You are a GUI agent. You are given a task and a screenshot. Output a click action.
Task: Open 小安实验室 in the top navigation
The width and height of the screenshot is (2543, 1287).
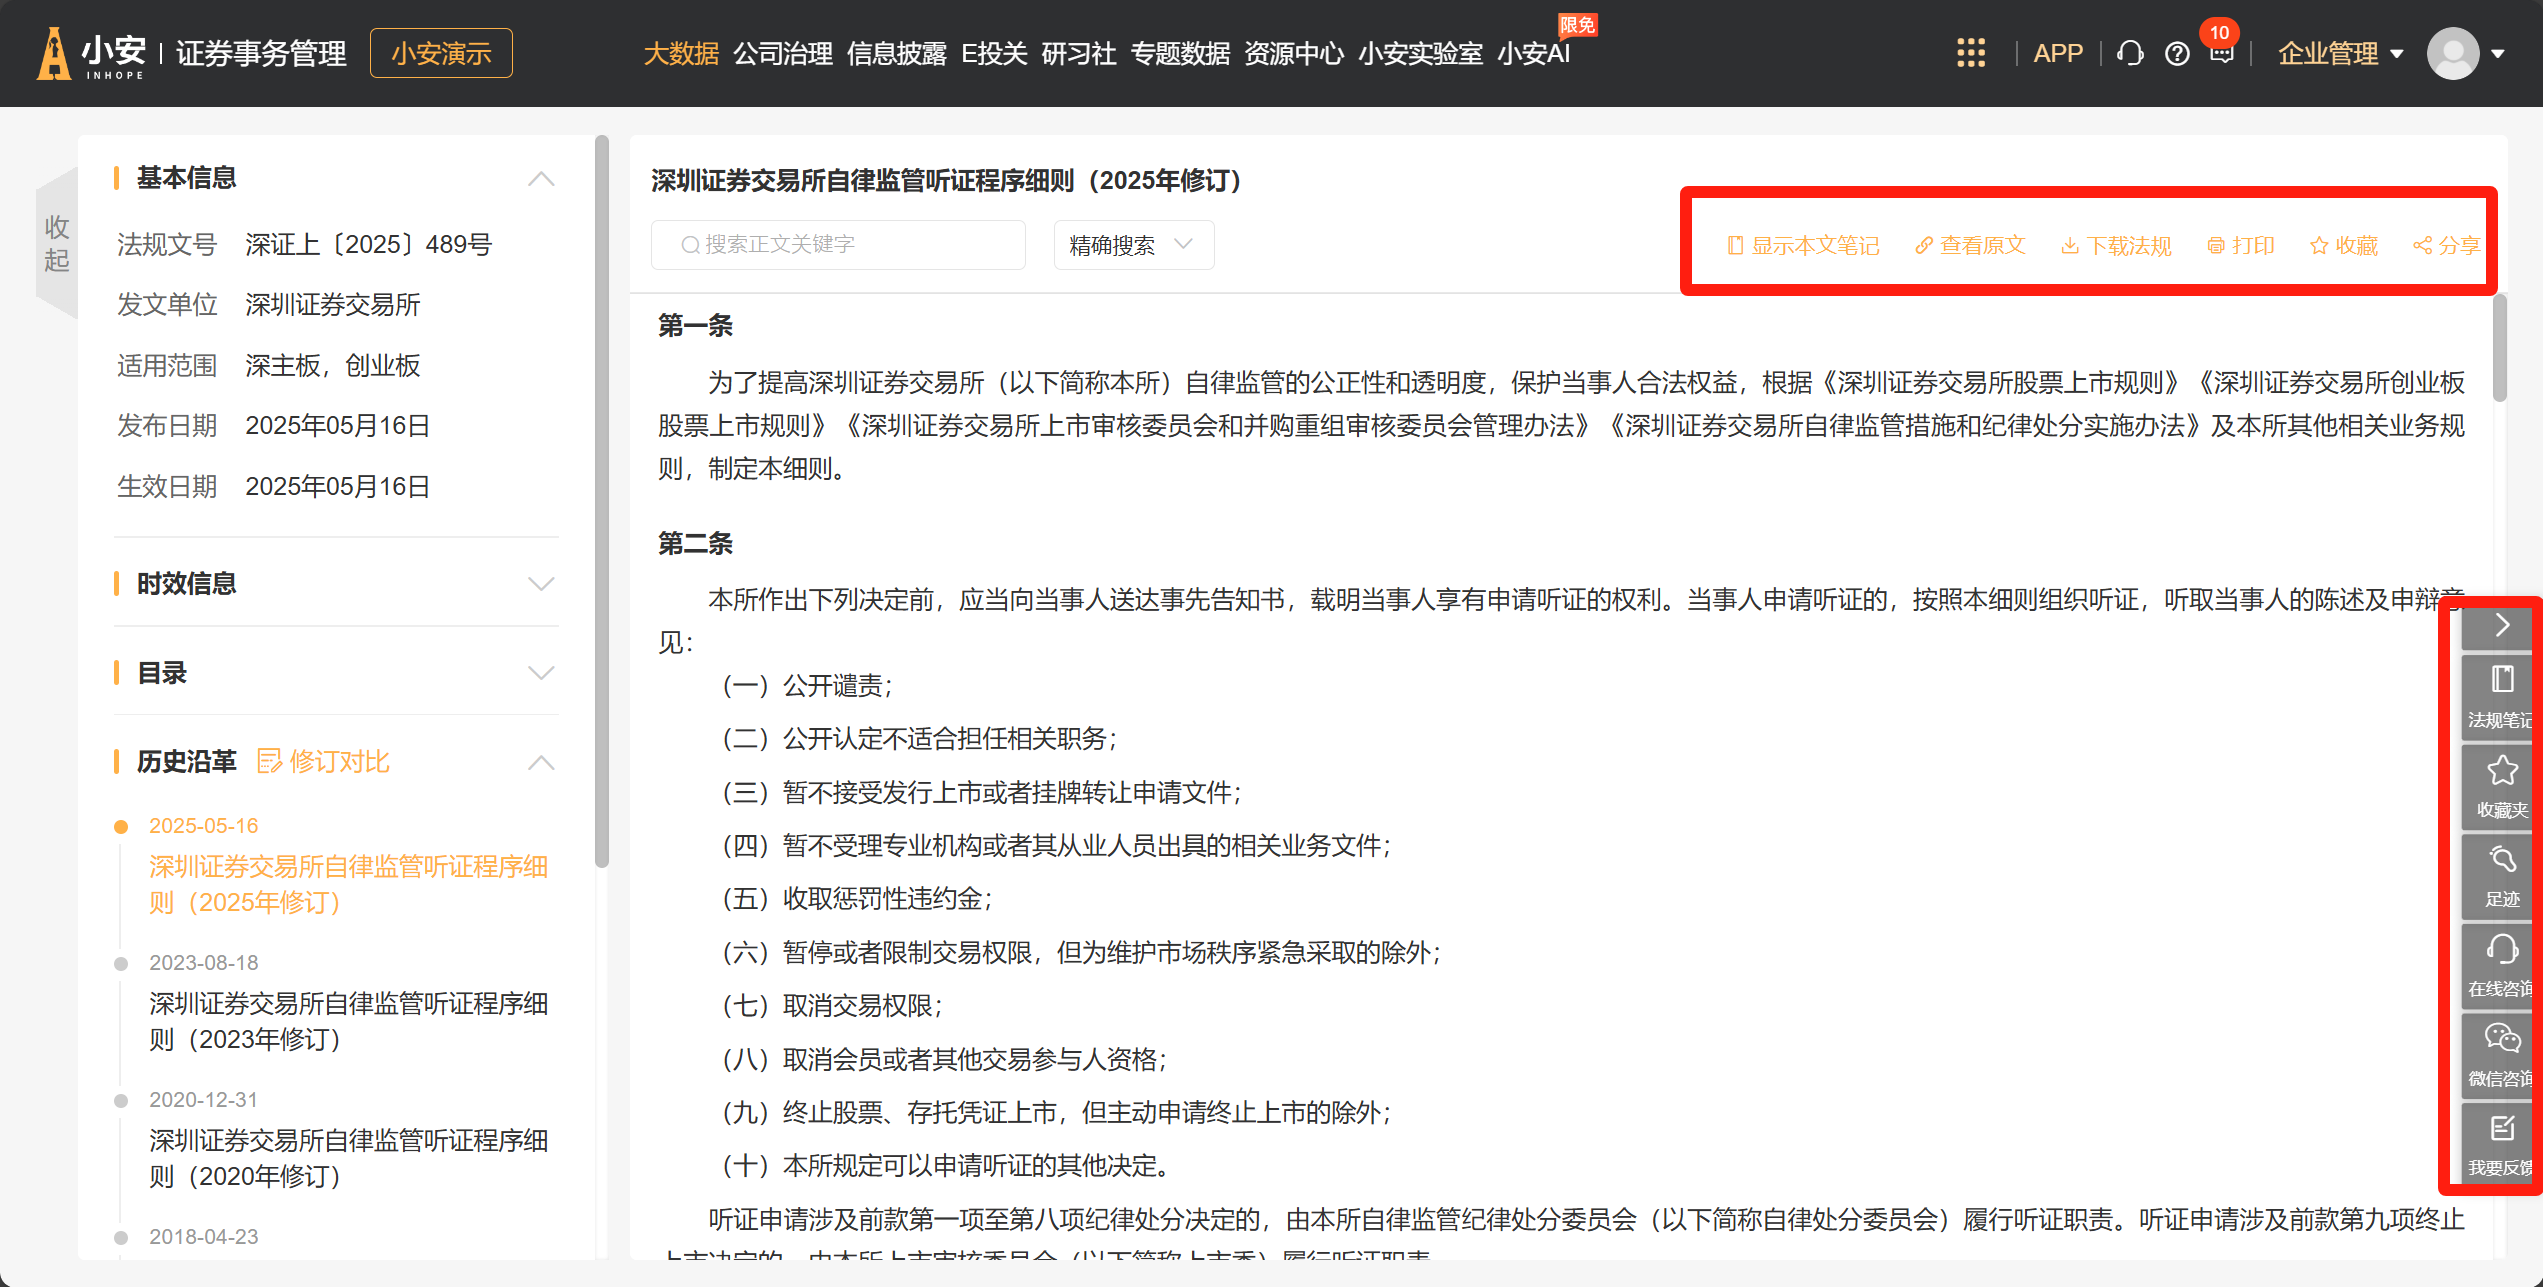point(1420,53)
